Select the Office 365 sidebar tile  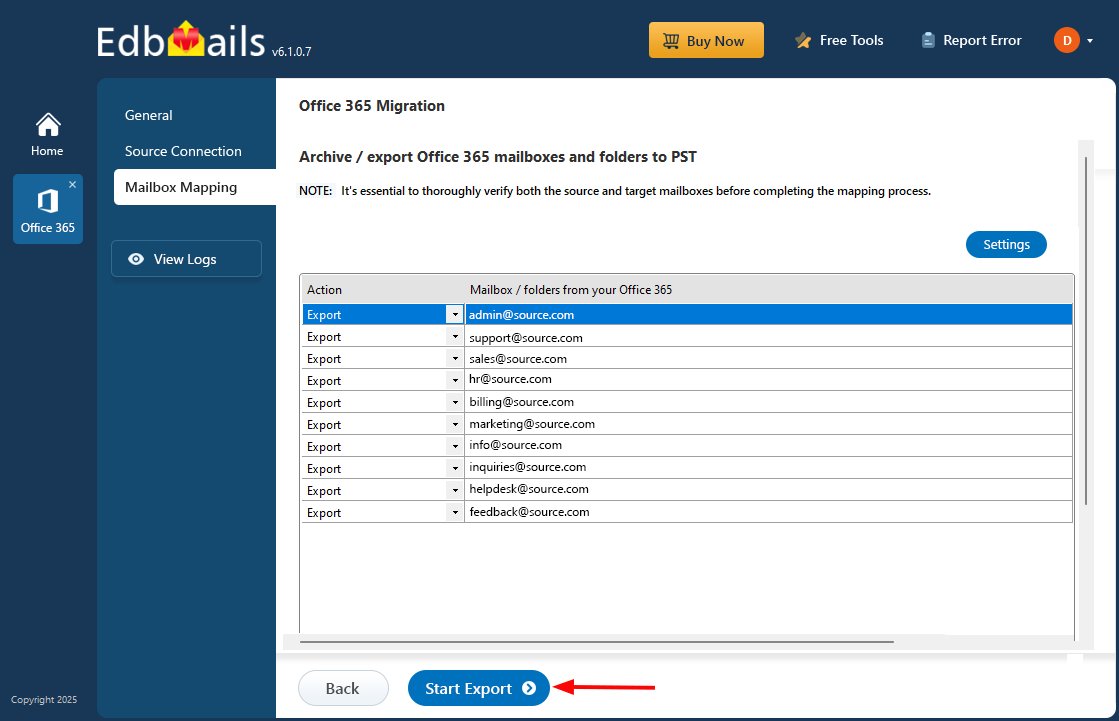pos(48,209)
